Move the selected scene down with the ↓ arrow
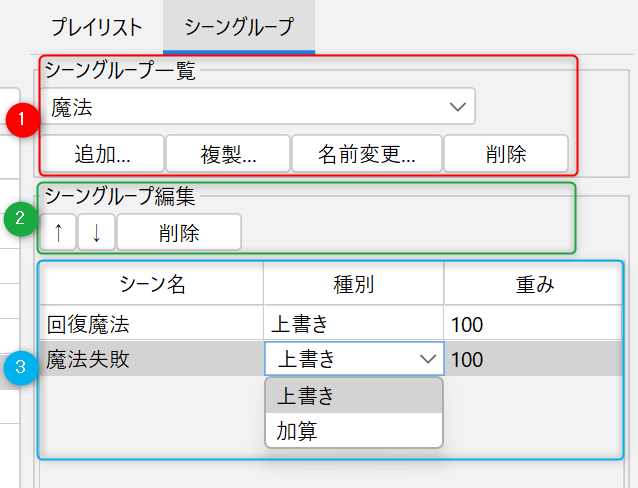The height and width of the screenshot is (488, 638). tap(96, 233)
